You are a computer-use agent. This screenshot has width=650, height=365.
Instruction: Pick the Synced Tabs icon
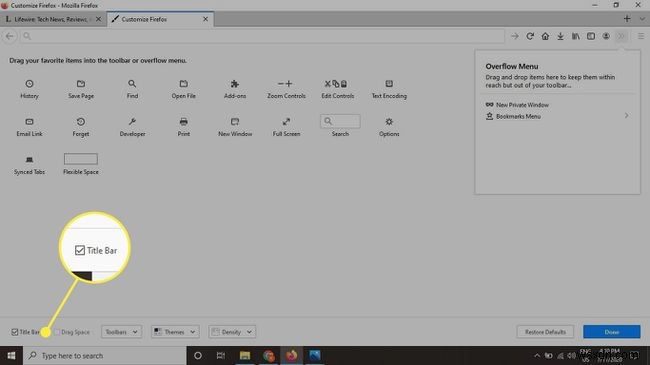click(29, 160)
